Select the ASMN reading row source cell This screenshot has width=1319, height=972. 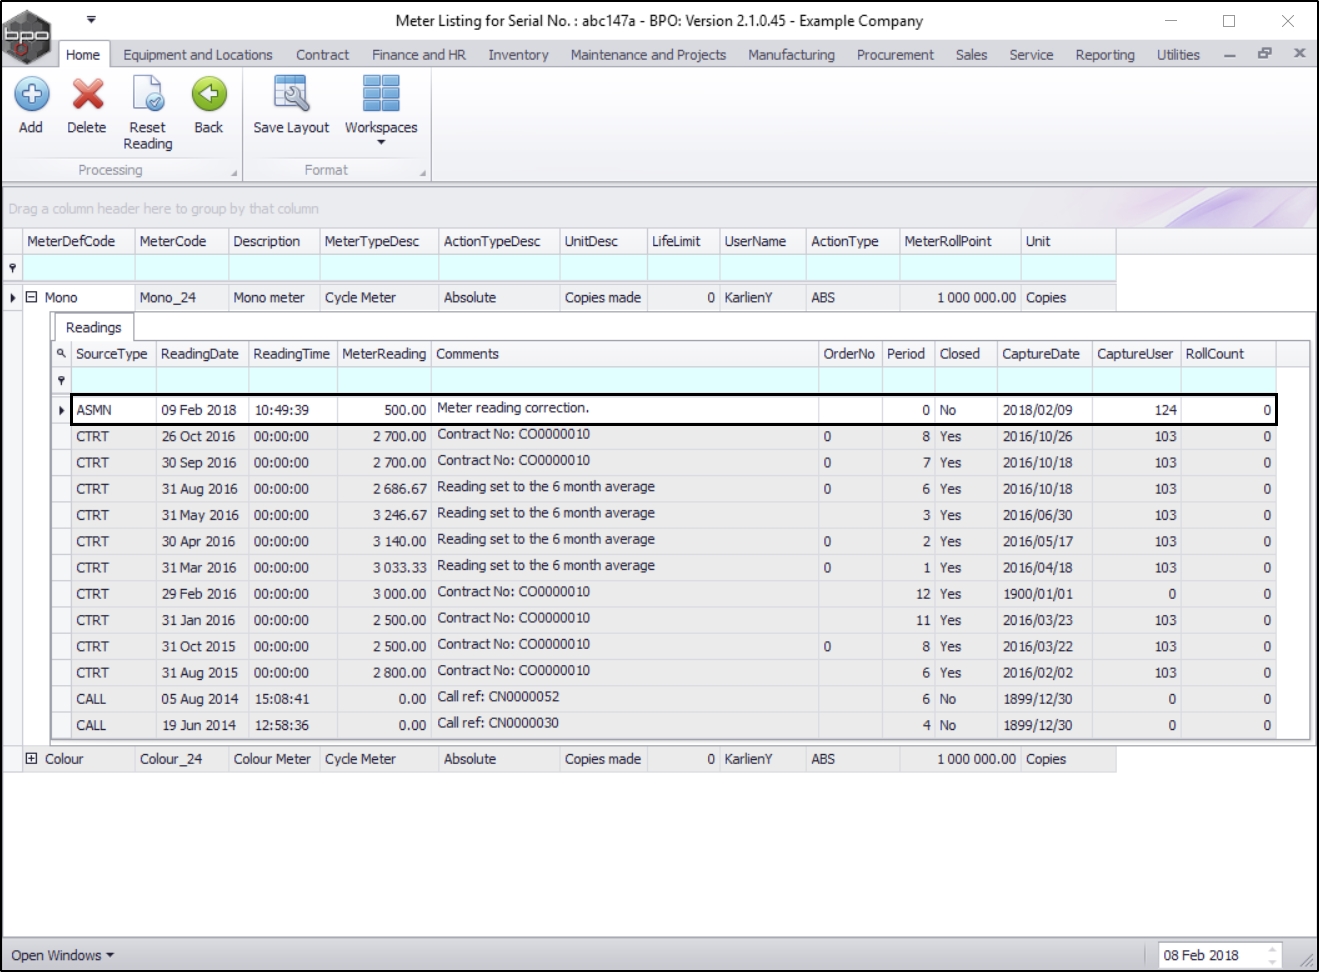click(114, 410)
